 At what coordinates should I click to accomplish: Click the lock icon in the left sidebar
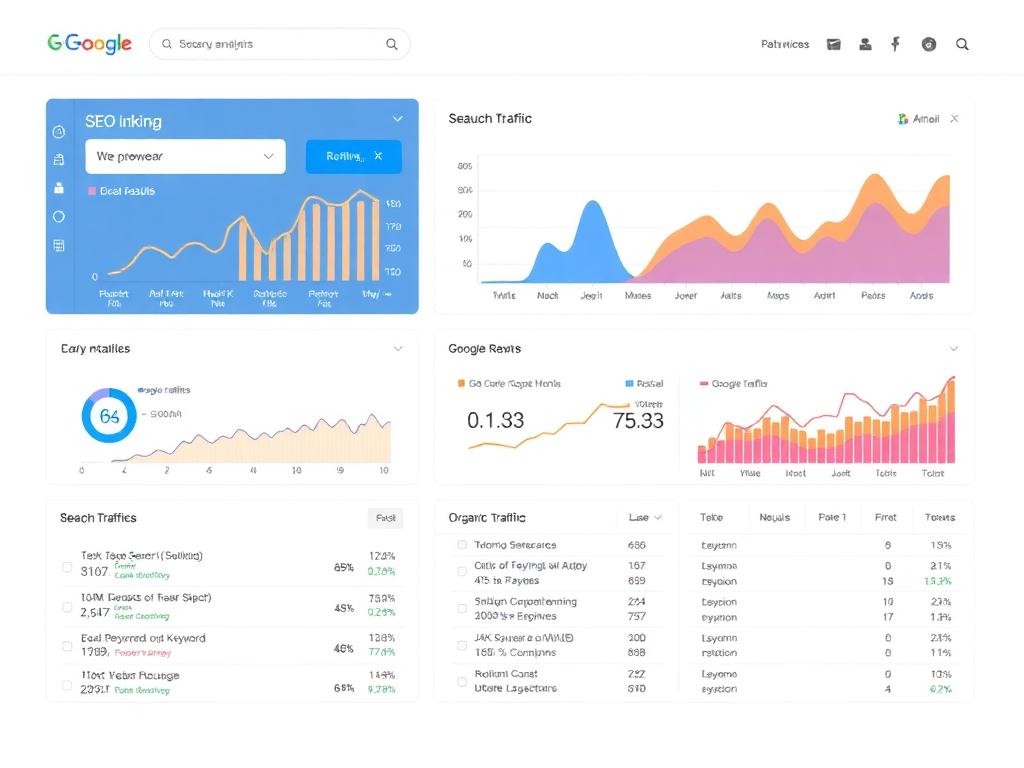coord(59,187)
